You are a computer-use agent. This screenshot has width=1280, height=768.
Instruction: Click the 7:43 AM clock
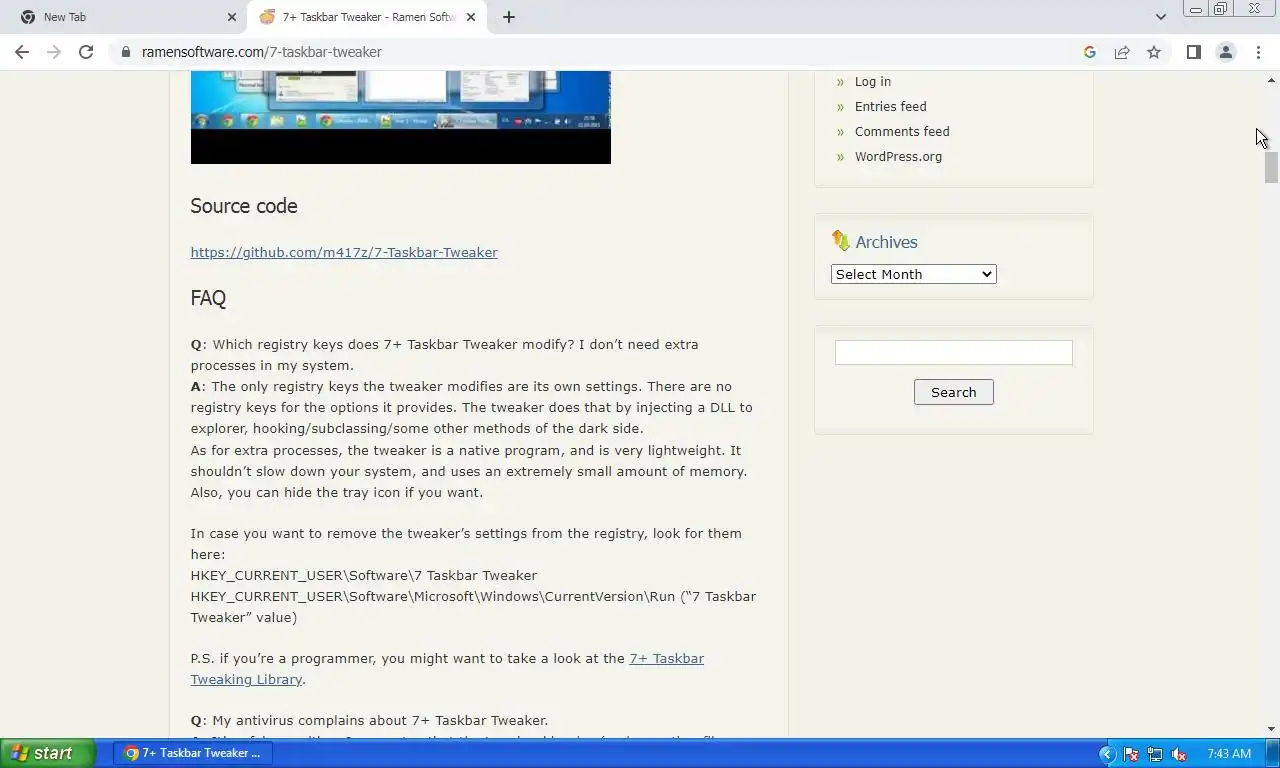[x=1229, y=754]
